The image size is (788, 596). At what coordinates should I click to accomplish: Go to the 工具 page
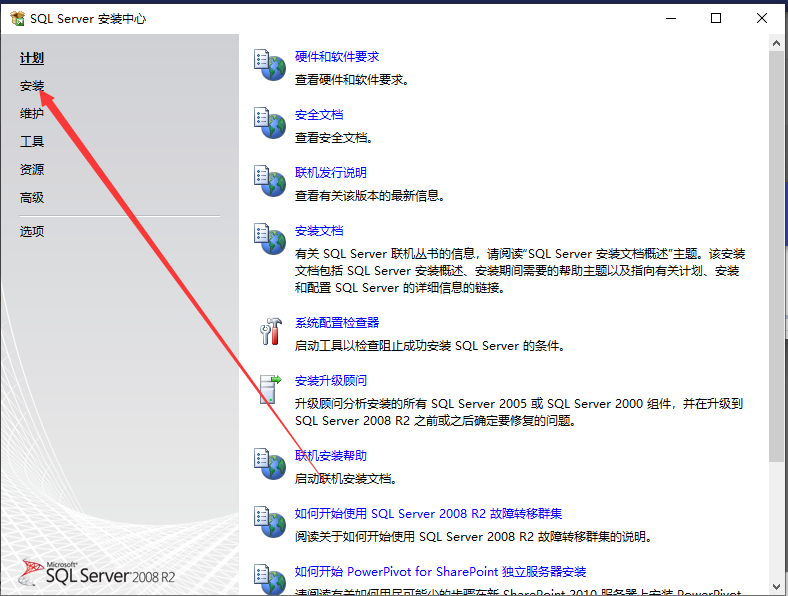click(x=32, y=142)
